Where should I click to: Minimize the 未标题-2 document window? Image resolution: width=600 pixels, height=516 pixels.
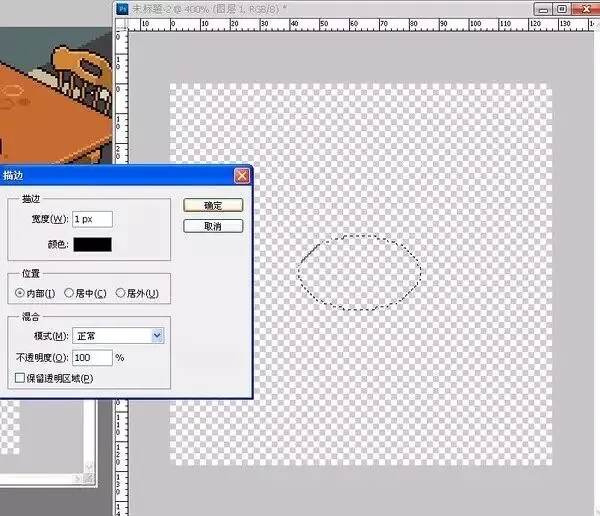coord(542,9)
